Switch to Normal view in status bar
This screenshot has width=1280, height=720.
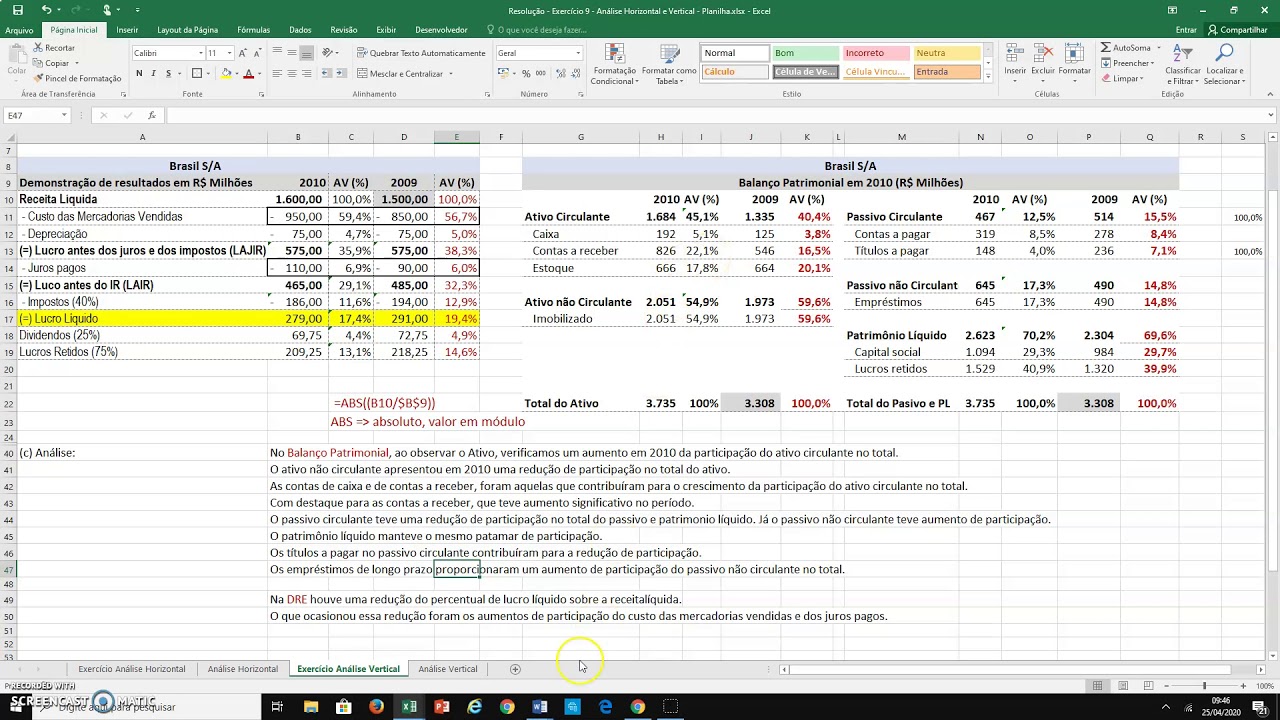(x=1098, y=686)
